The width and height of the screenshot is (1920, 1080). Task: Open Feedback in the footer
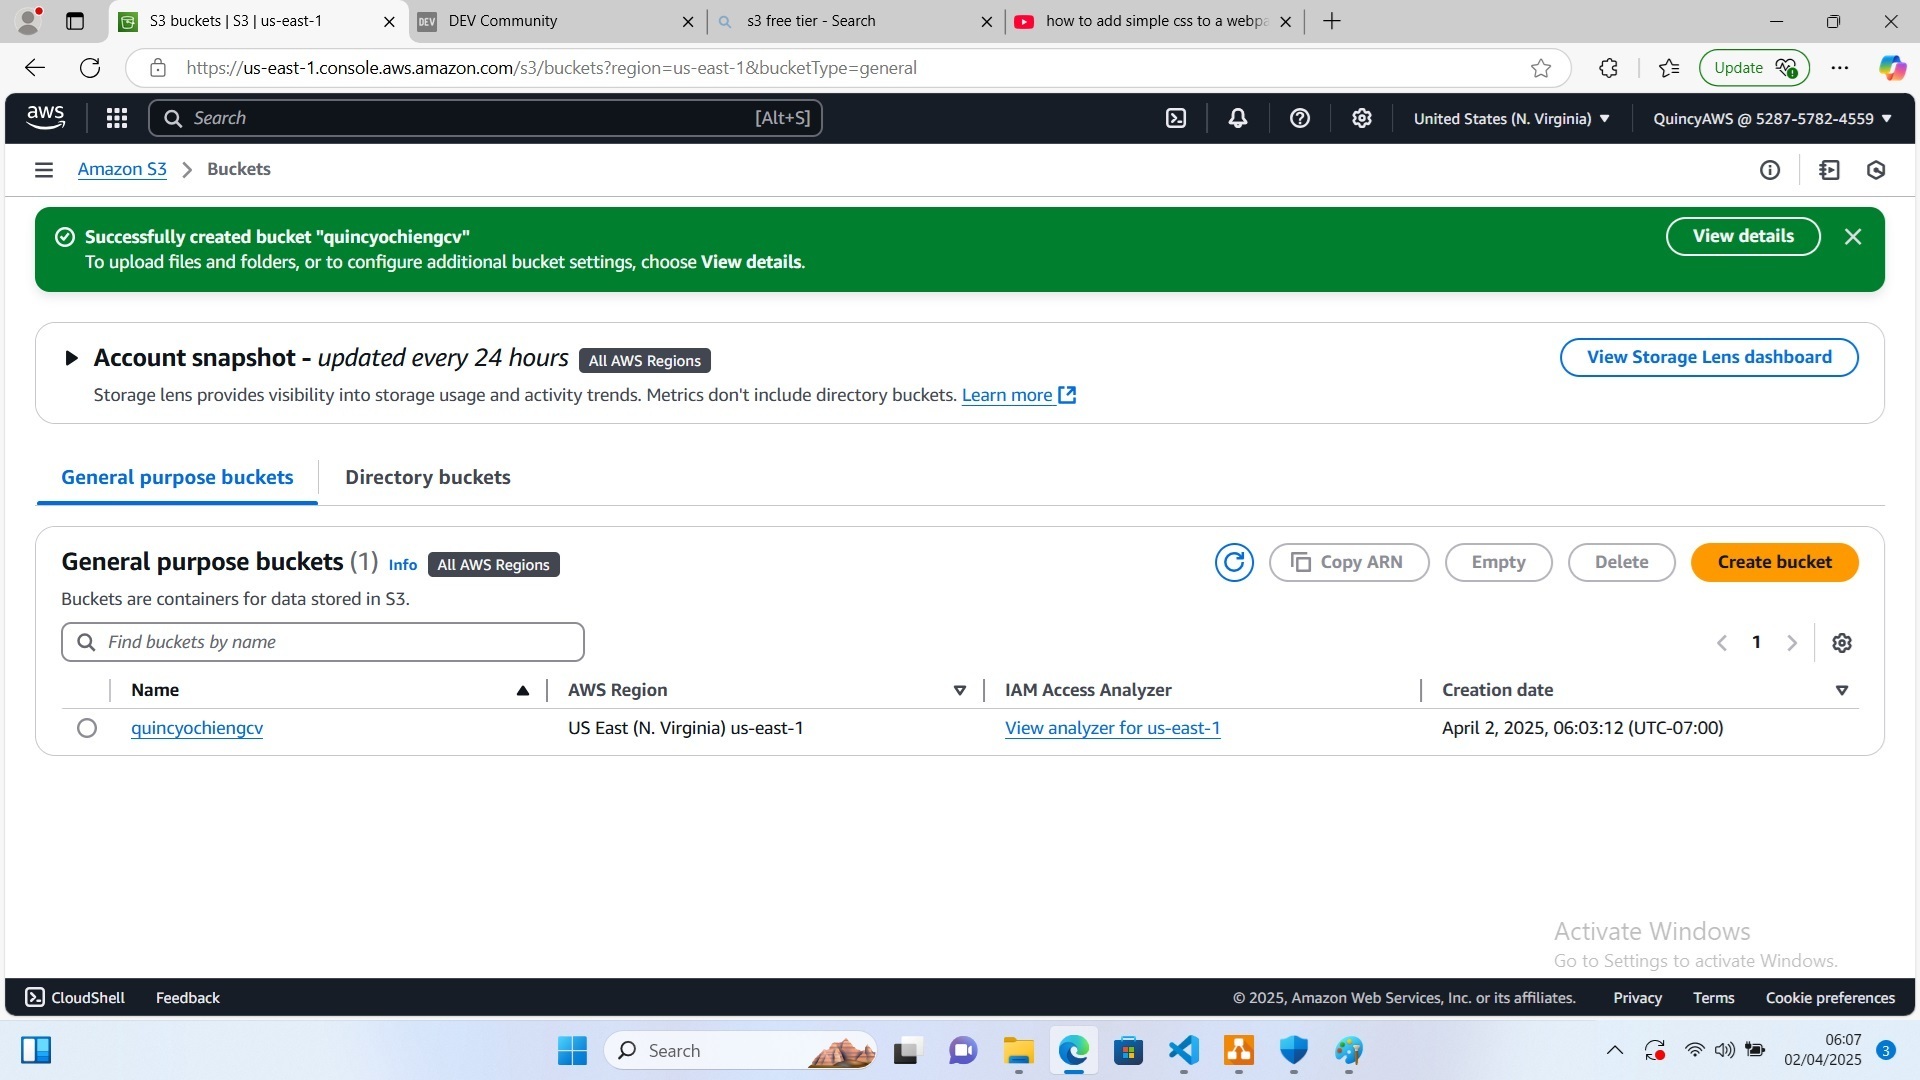pyautogui.click(x=188, y=998)
